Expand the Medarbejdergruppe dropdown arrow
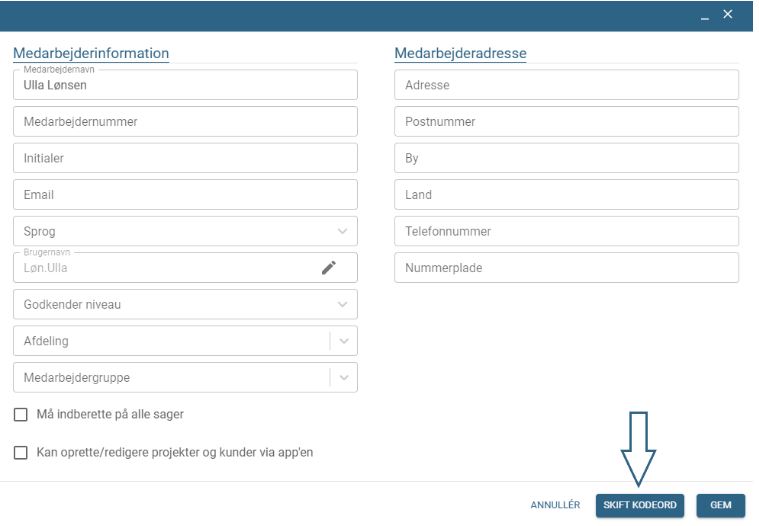The width and height of the screenshot is (759, 526). click(x=343, y=378)
